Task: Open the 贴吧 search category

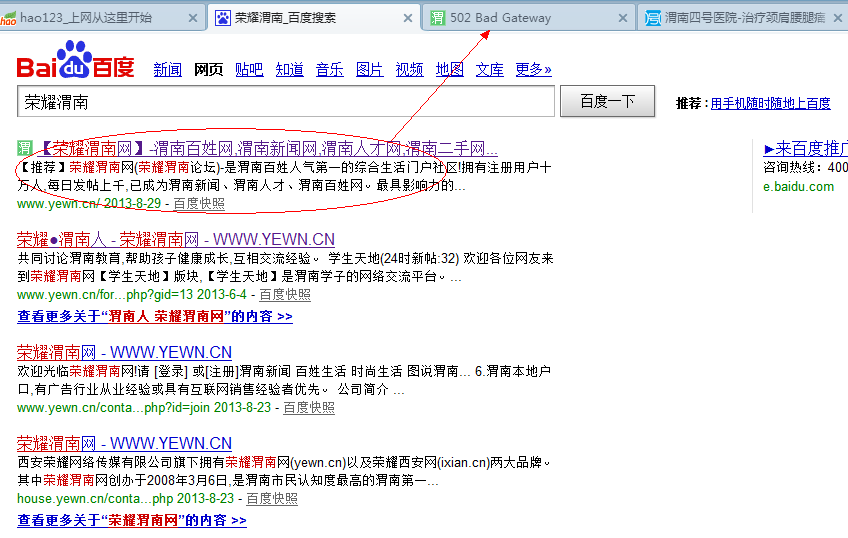Action: [x=249, y=69]
